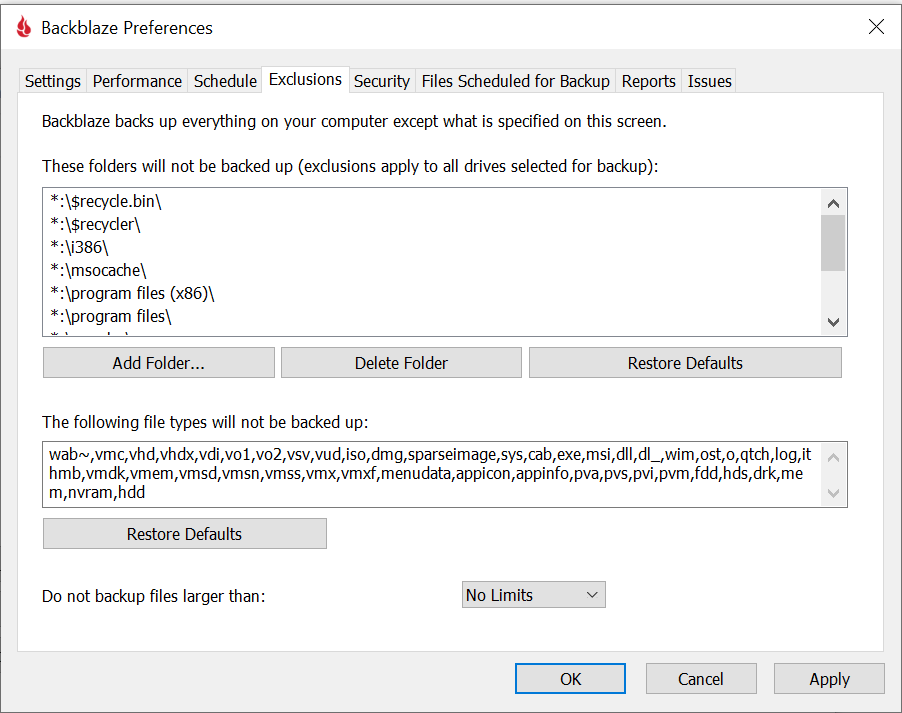This screenshot has height=713, width=902.
Task: Restore default excluded folders
Action: 685,363
